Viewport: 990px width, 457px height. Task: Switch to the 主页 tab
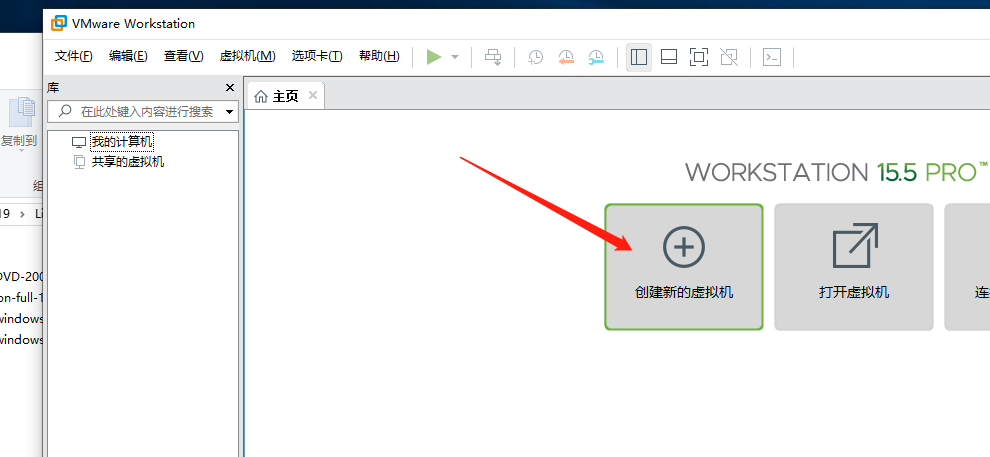click(x=285, y=96)
